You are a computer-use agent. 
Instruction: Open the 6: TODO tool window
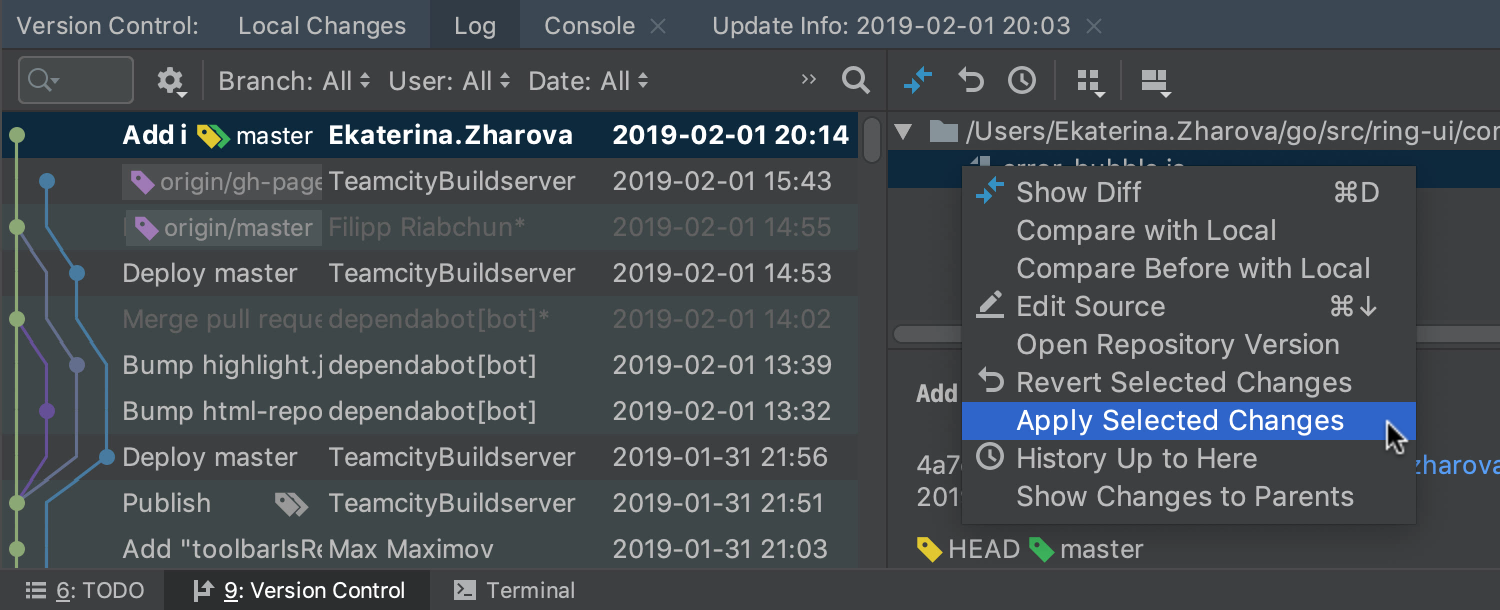84,591
